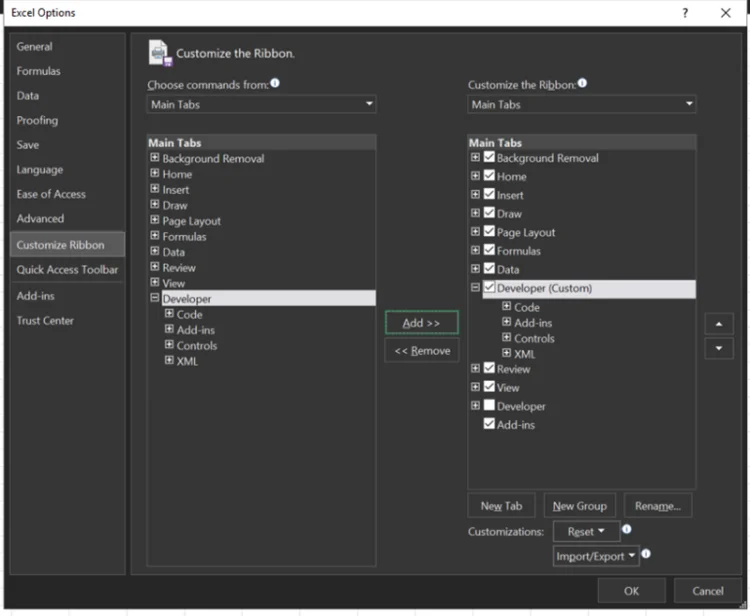This screenshot has height=616, width=750.
Task: Open the Trust Center category
Action: pyautogui.click(x=67, y=320)
